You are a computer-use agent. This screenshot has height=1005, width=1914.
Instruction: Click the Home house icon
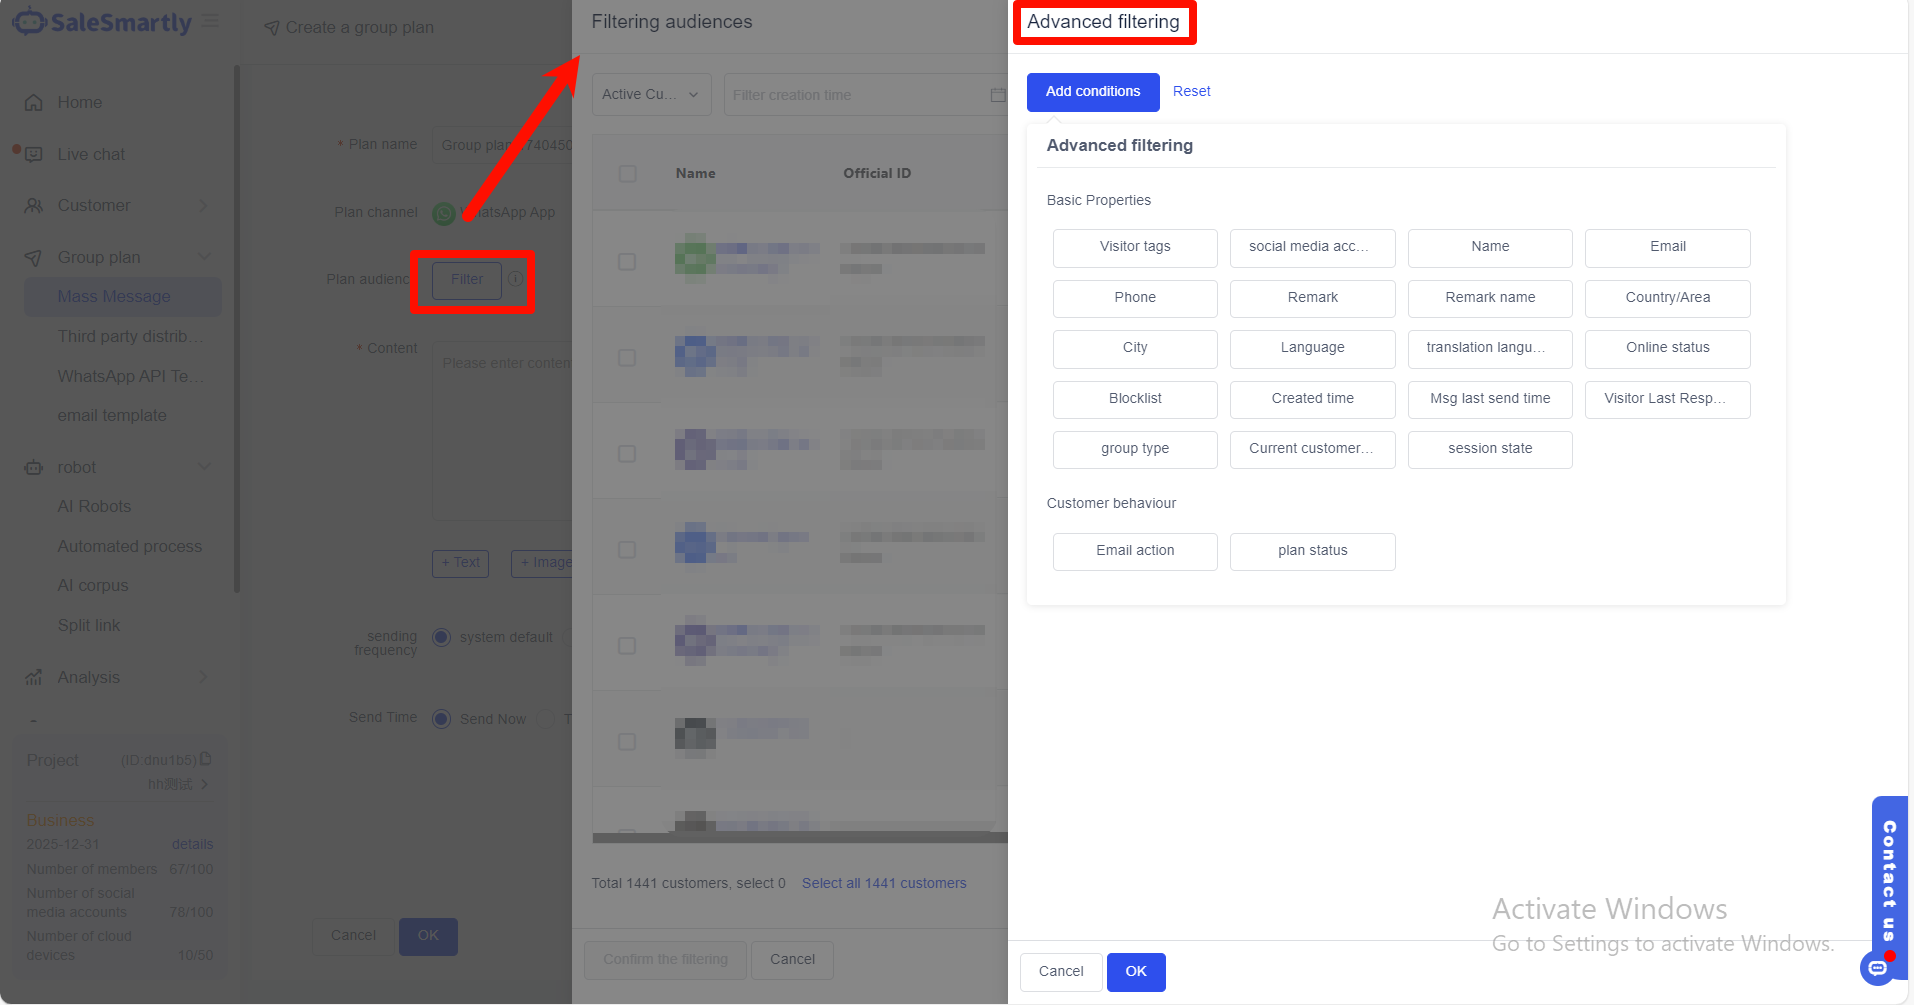[34, 103]
